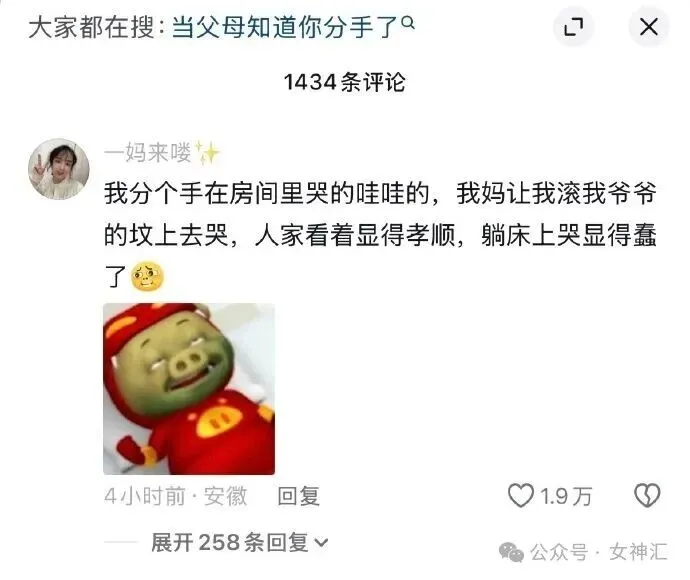Reply using the 回复 button
Image resolution: width=690 pixels, height=580 pixels.
coord(298,496)
